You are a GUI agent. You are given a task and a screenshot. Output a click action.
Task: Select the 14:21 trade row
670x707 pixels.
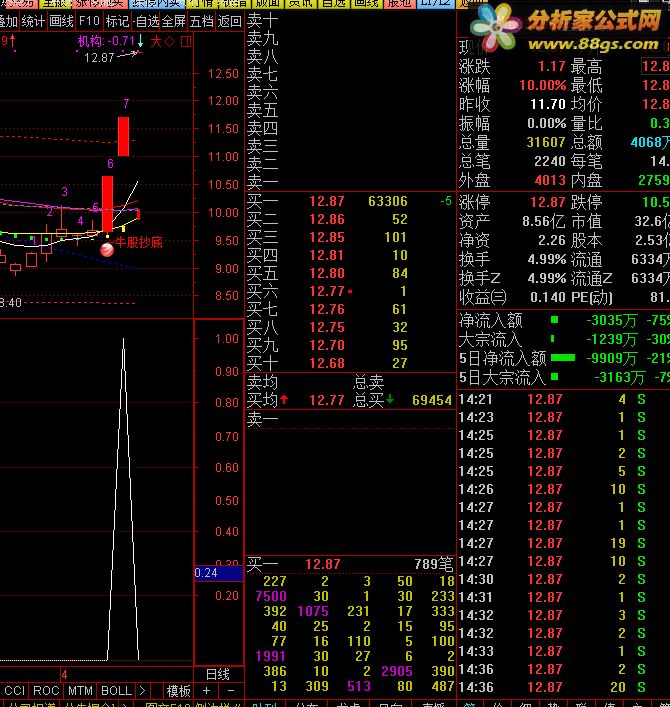click(x=564, y=399)
